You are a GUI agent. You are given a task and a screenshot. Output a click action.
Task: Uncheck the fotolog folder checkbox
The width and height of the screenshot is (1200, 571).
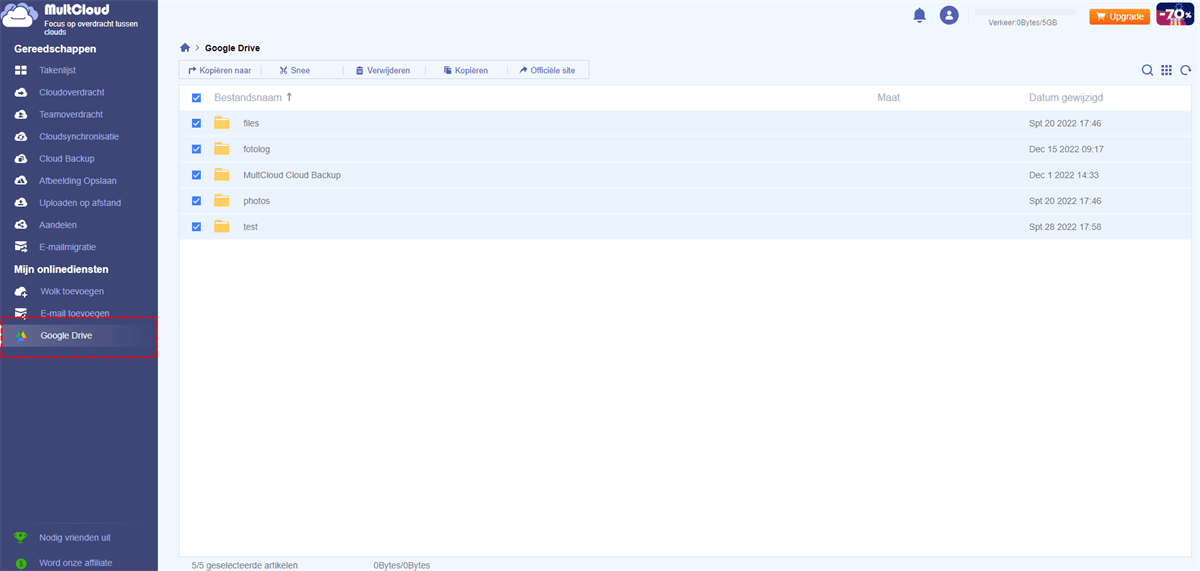[x=196, y=149]
